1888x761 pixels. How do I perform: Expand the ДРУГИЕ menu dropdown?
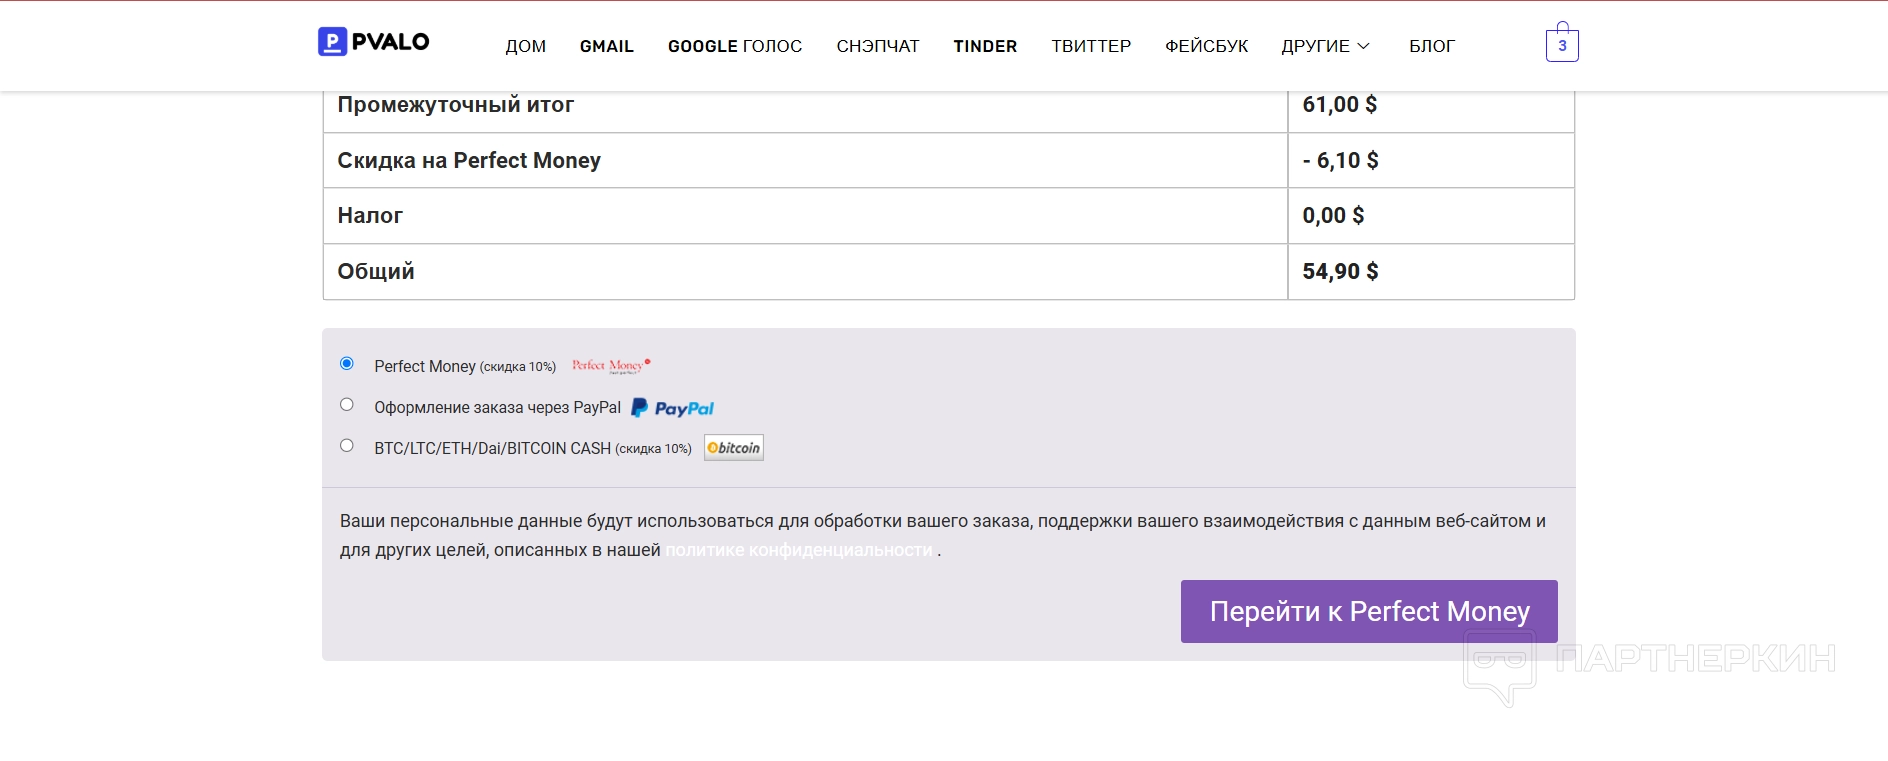(1325, 46)
